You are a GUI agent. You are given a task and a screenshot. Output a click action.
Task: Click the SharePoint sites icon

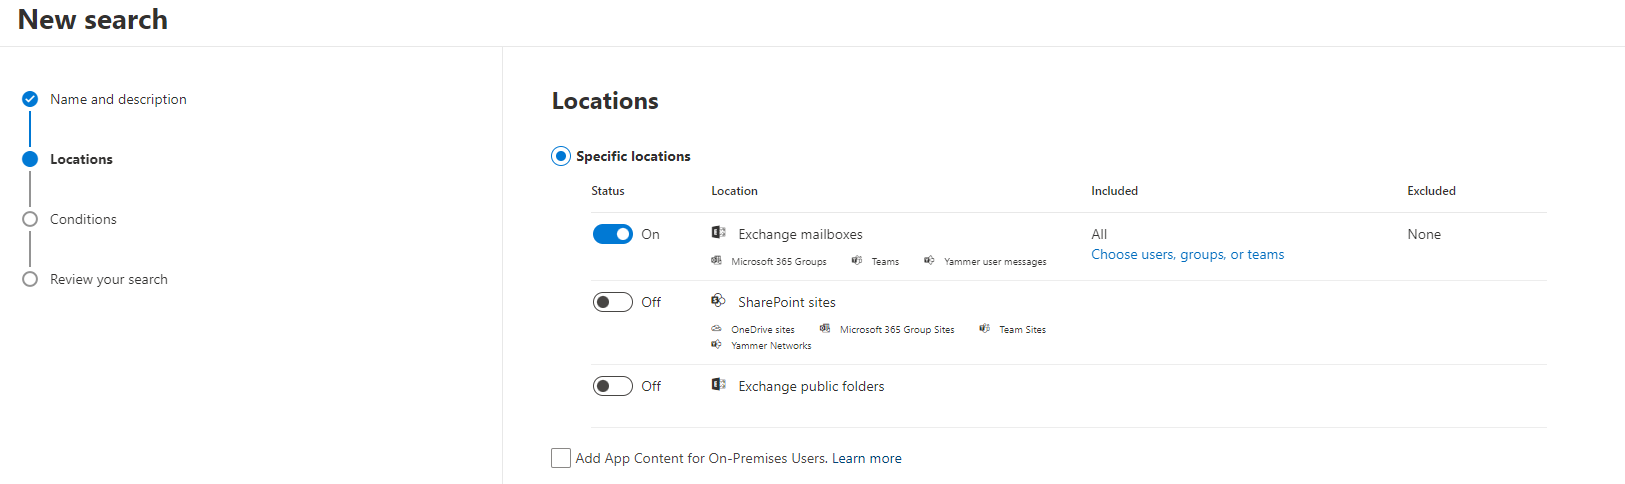click(718, 300)
